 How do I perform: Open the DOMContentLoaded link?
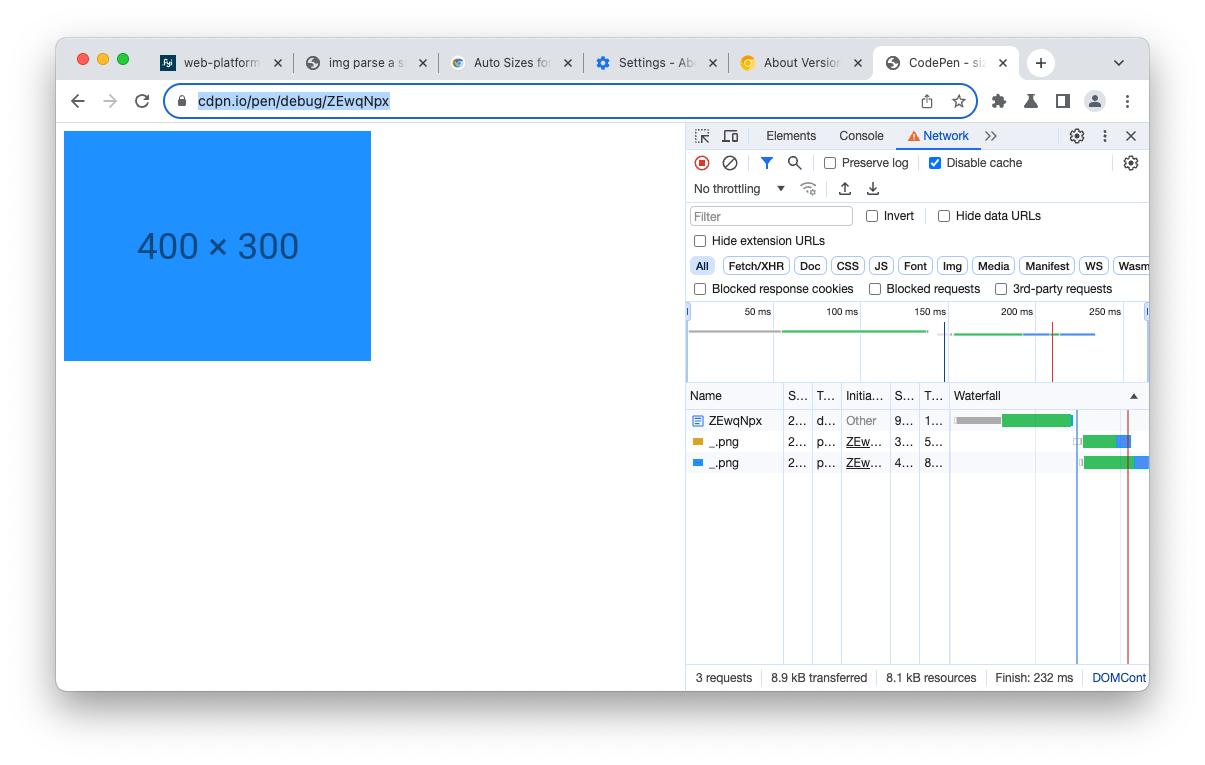pos(1118,677)
